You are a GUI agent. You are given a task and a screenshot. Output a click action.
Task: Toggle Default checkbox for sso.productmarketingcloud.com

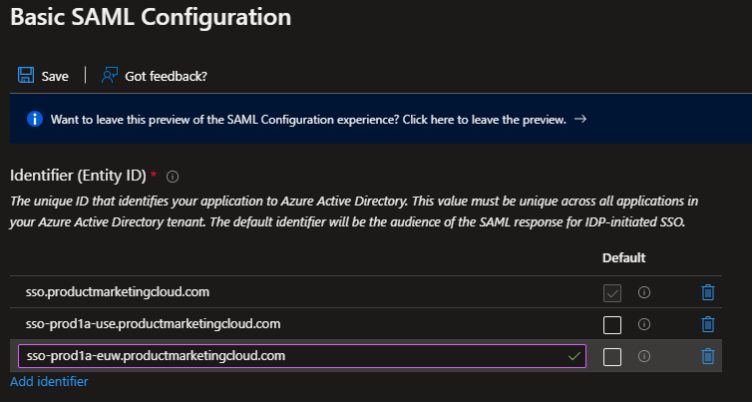[x=612, y=293]
